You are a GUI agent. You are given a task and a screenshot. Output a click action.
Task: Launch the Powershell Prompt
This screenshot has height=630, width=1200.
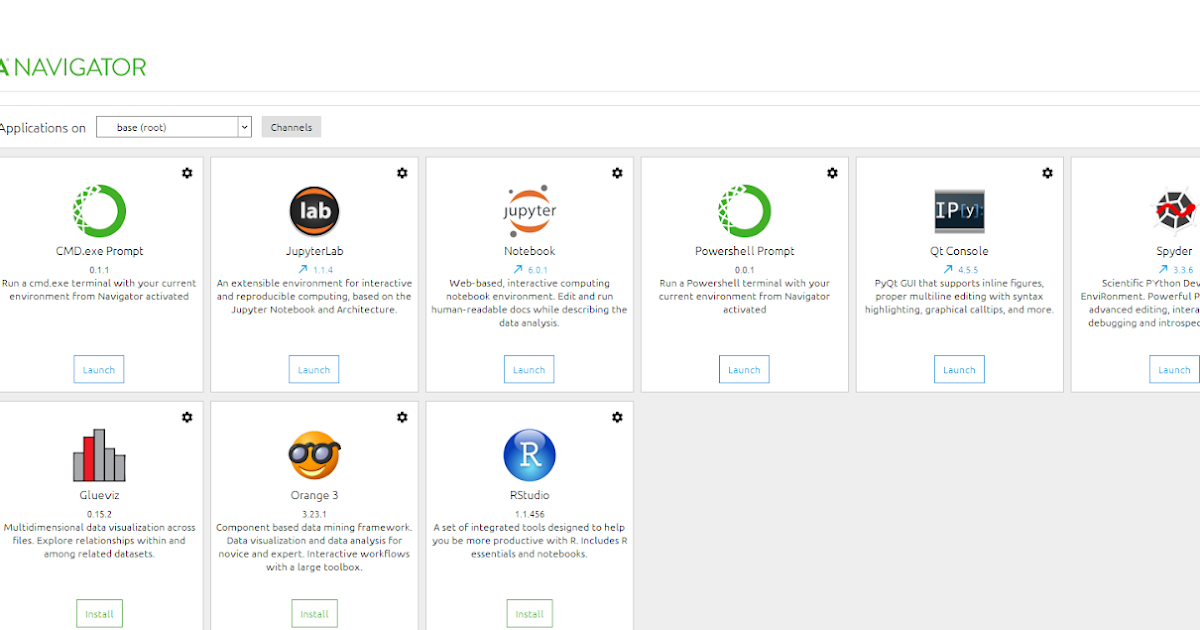pyautogui.click(x=744, y=369)
